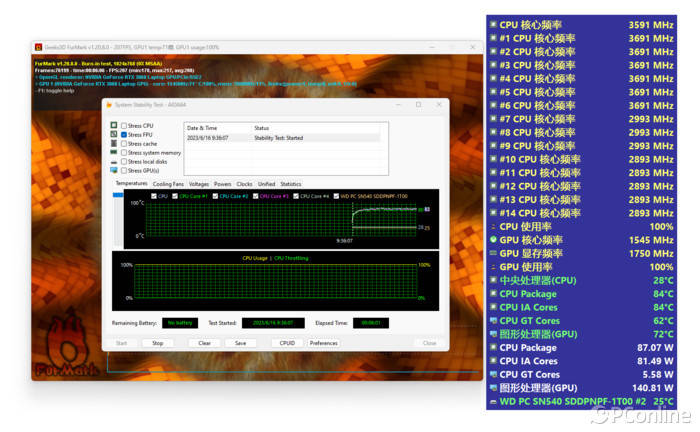This screenshot has height=432, width=700.
Task: Click the Status column header
Action: 262,128
